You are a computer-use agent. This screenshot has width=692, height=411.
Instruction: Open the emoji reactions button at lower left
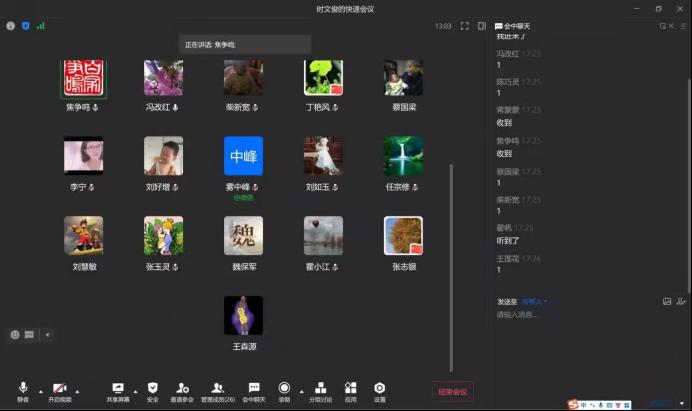pyautogui.click(x=15, y=335)
